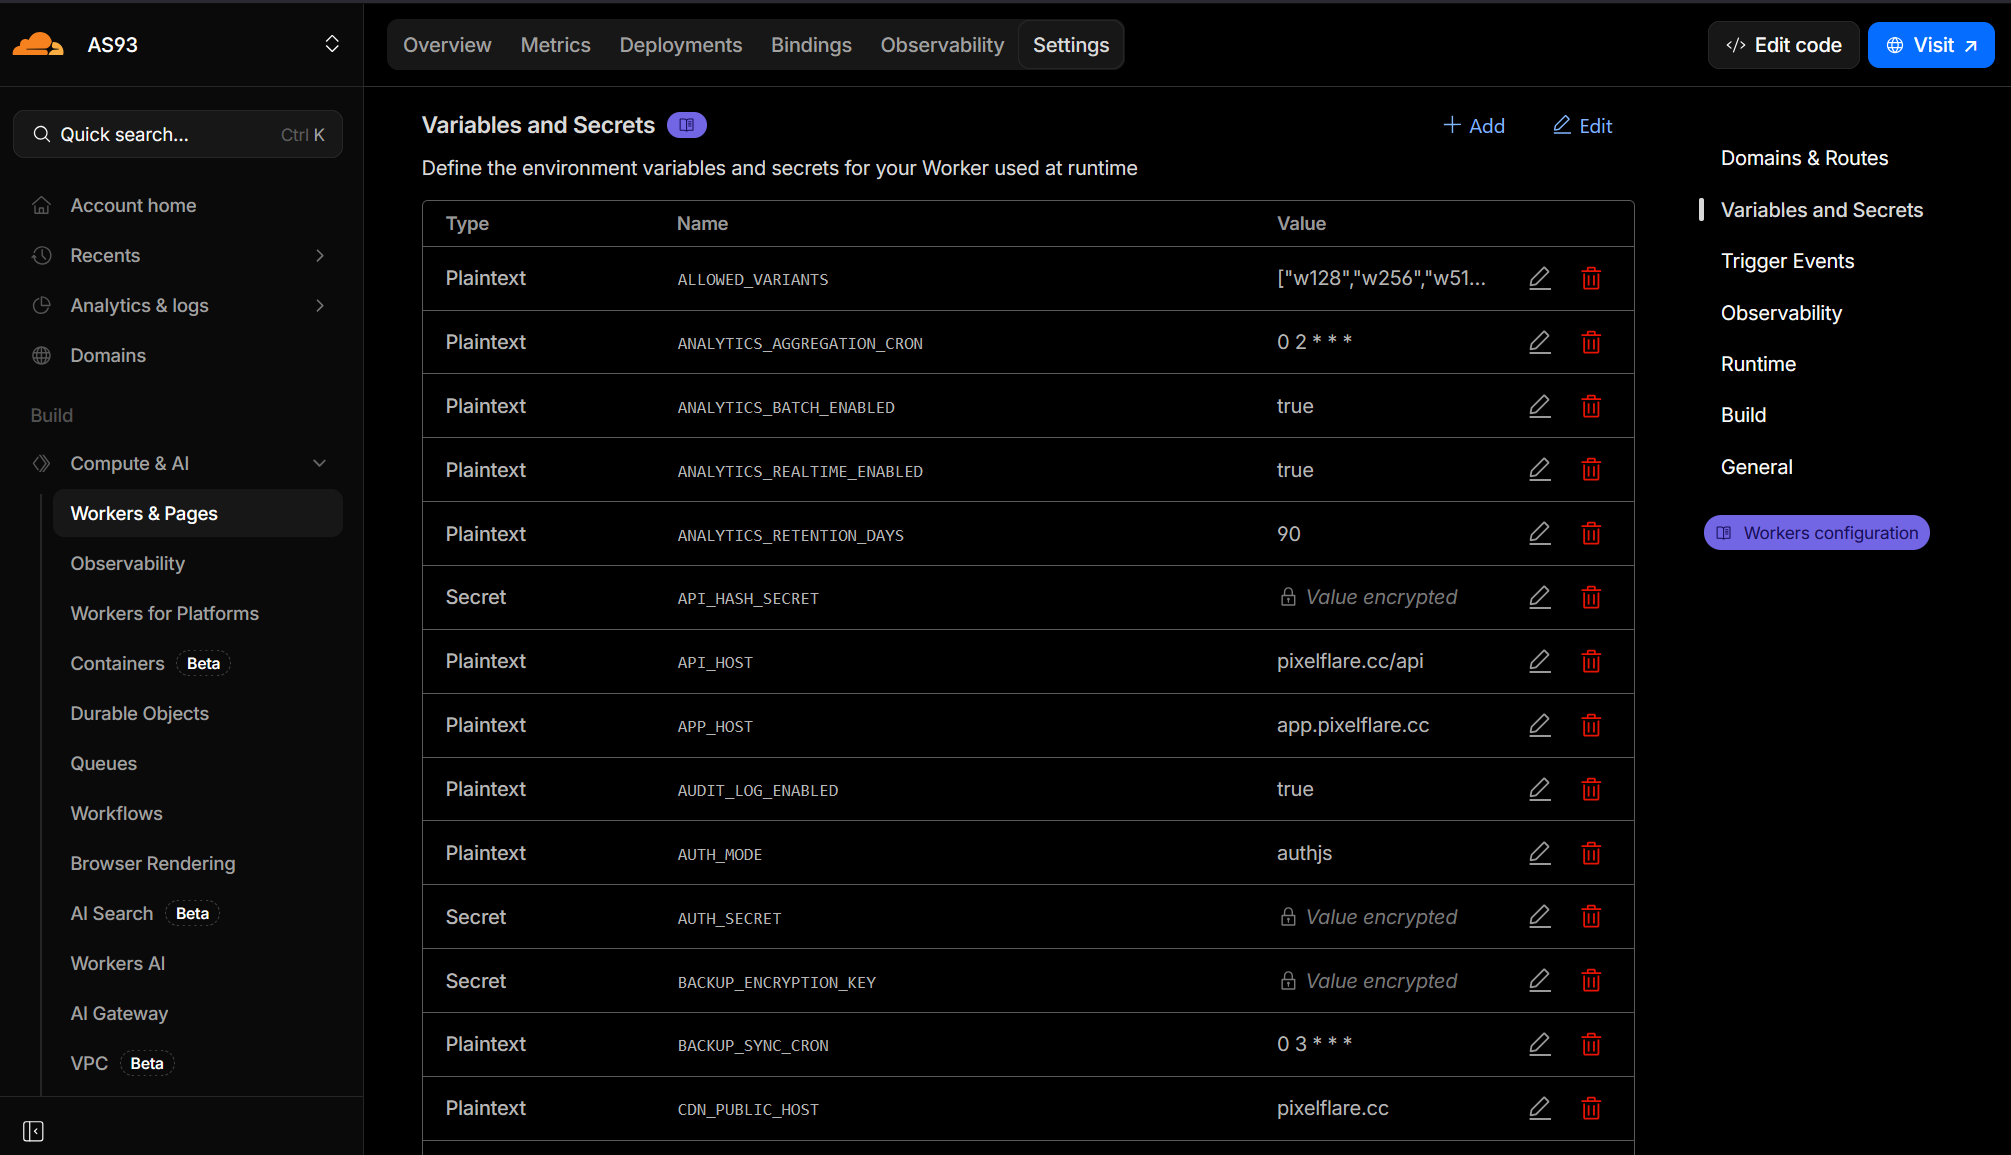Jump to Trigger Events section
Viewport: 2011px width, 1155px height.
pos(1787,261)
